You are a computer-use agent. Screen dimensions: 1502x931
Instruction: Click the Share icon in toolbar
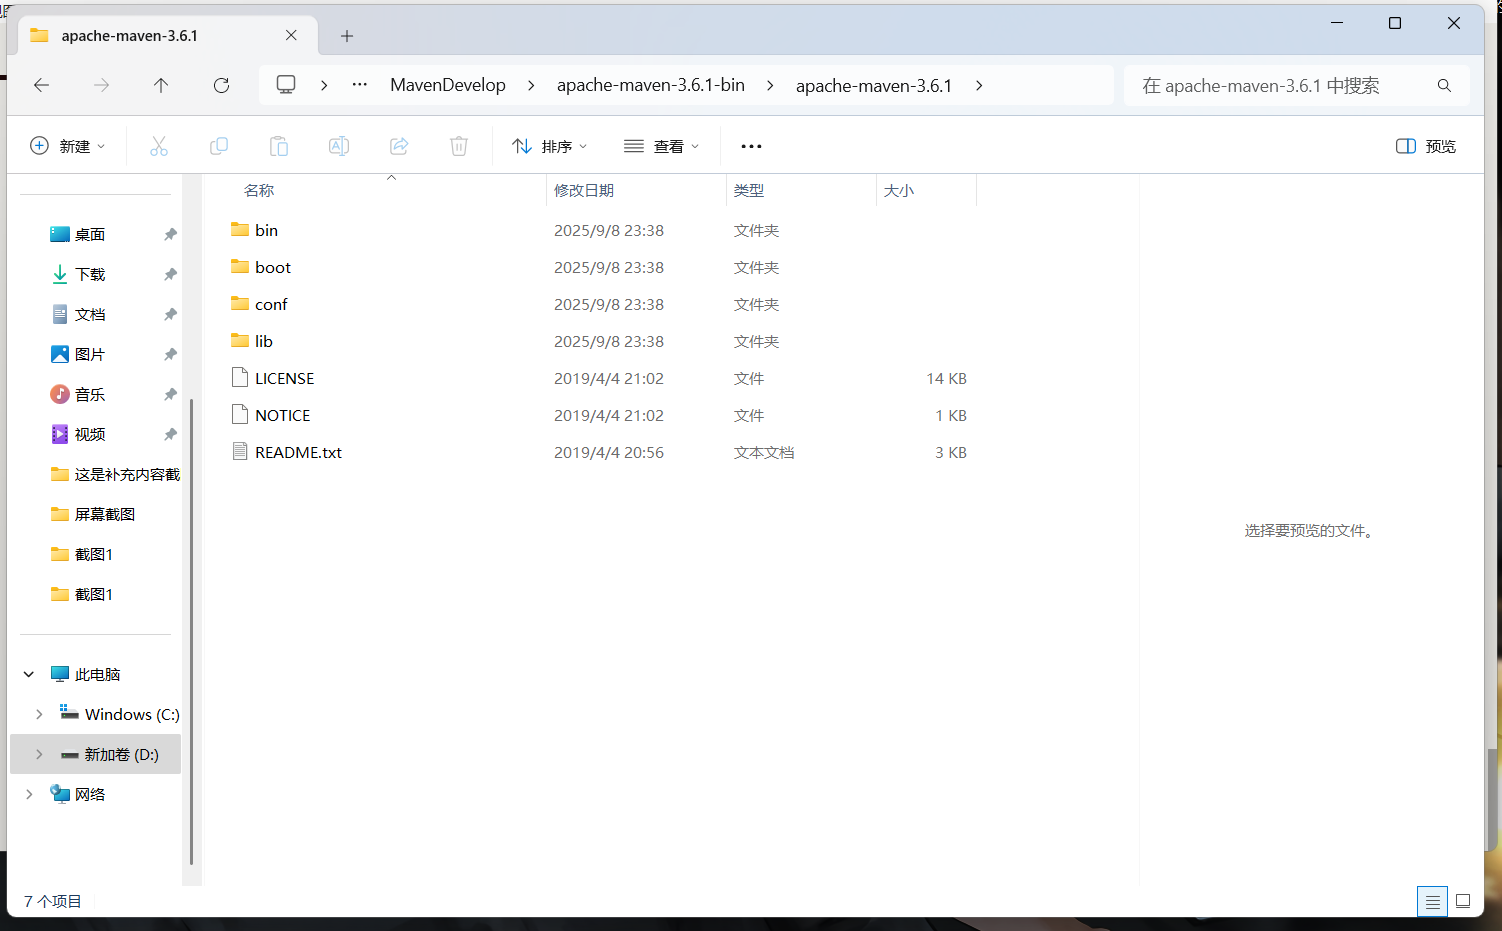(399, 146)
